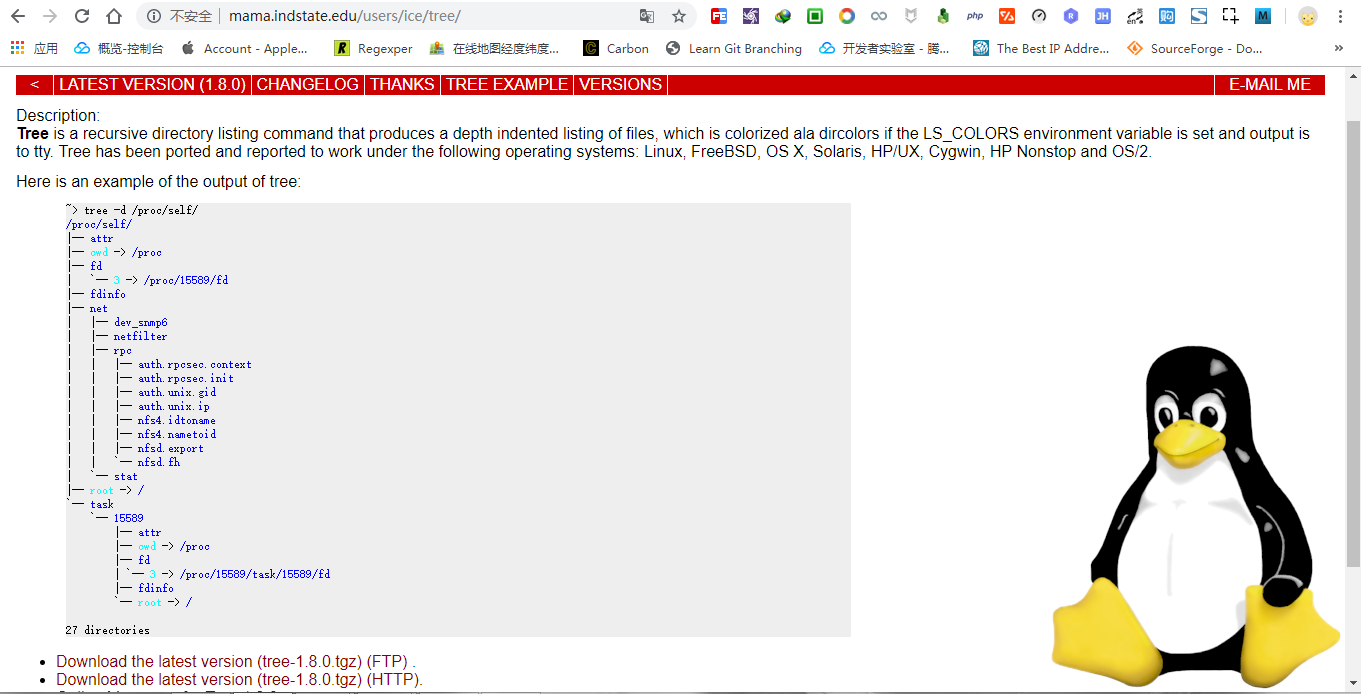Click the browser forward arrow
The width and height of the screenshot is (1361, 694).
coord(50,16)
